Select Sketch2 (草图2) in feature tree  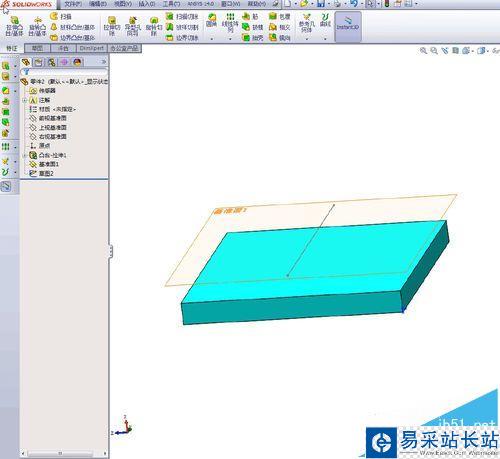[x=41, y=174]
